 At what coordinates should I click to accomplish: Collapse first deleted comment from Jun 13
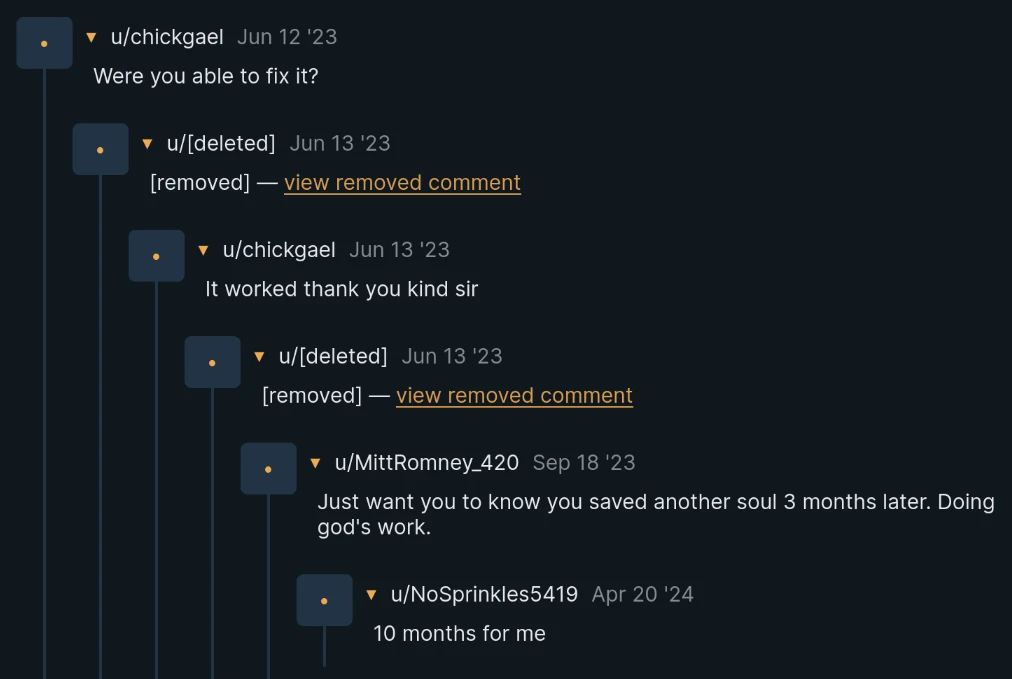[147, 144]
